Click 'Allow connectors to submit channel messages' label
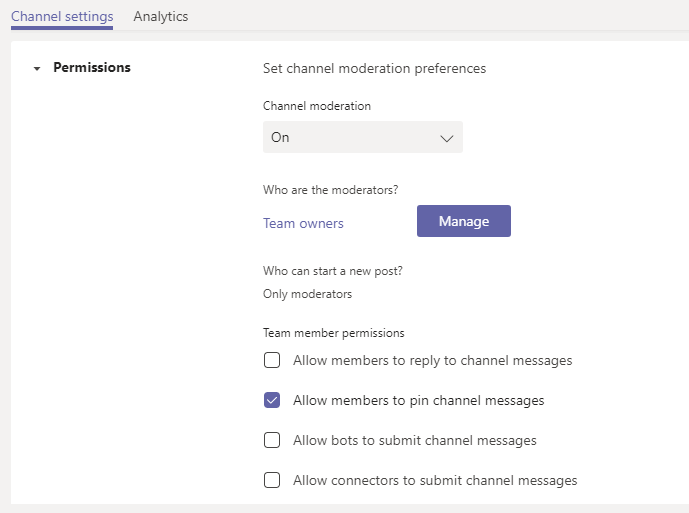The height and width of the screenshot is (513, 689). point(435,480)
